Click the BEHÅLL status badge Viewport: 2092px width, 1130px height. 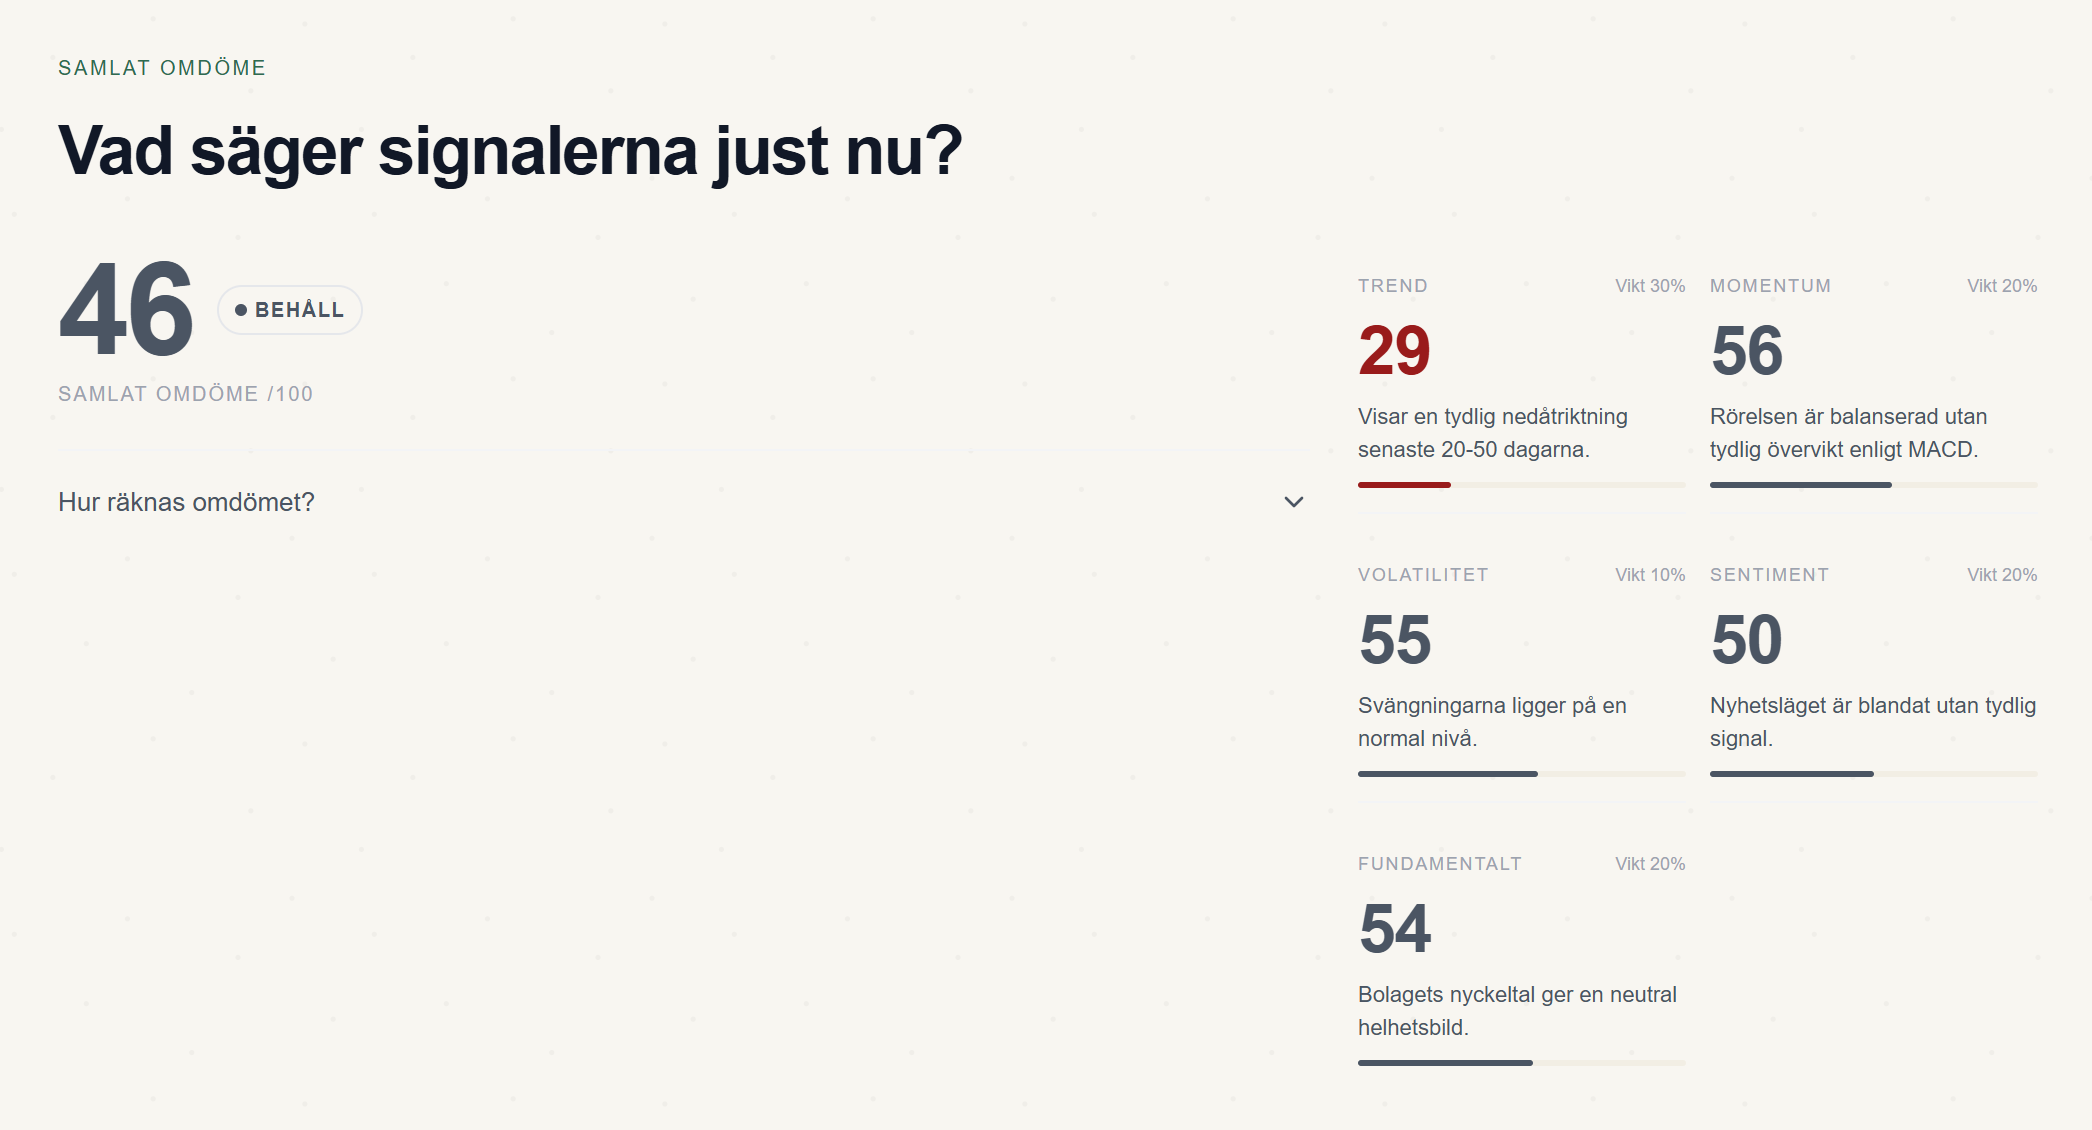pos(290,310)
